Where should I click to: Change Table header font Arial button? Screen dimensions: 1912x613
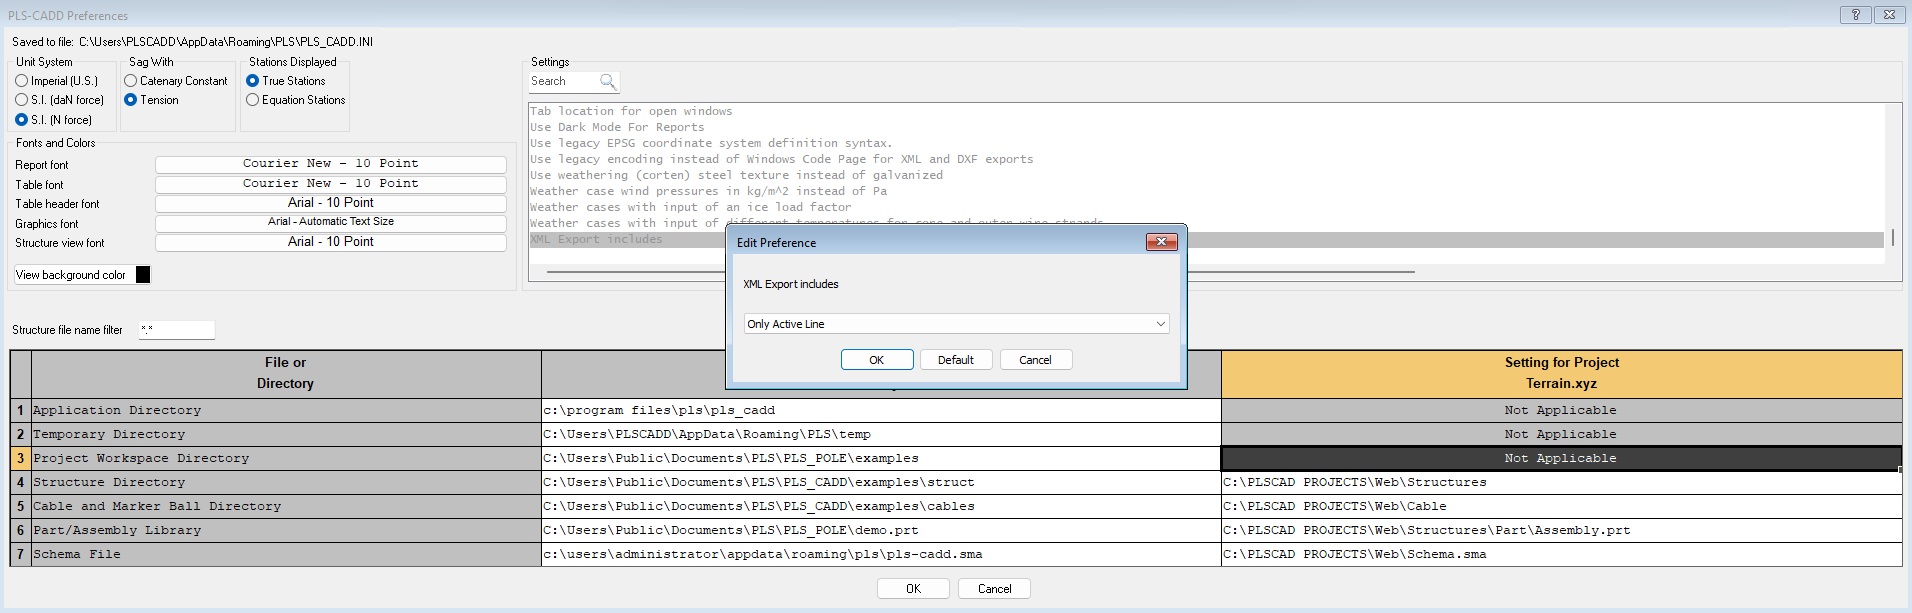pos(331,203)
